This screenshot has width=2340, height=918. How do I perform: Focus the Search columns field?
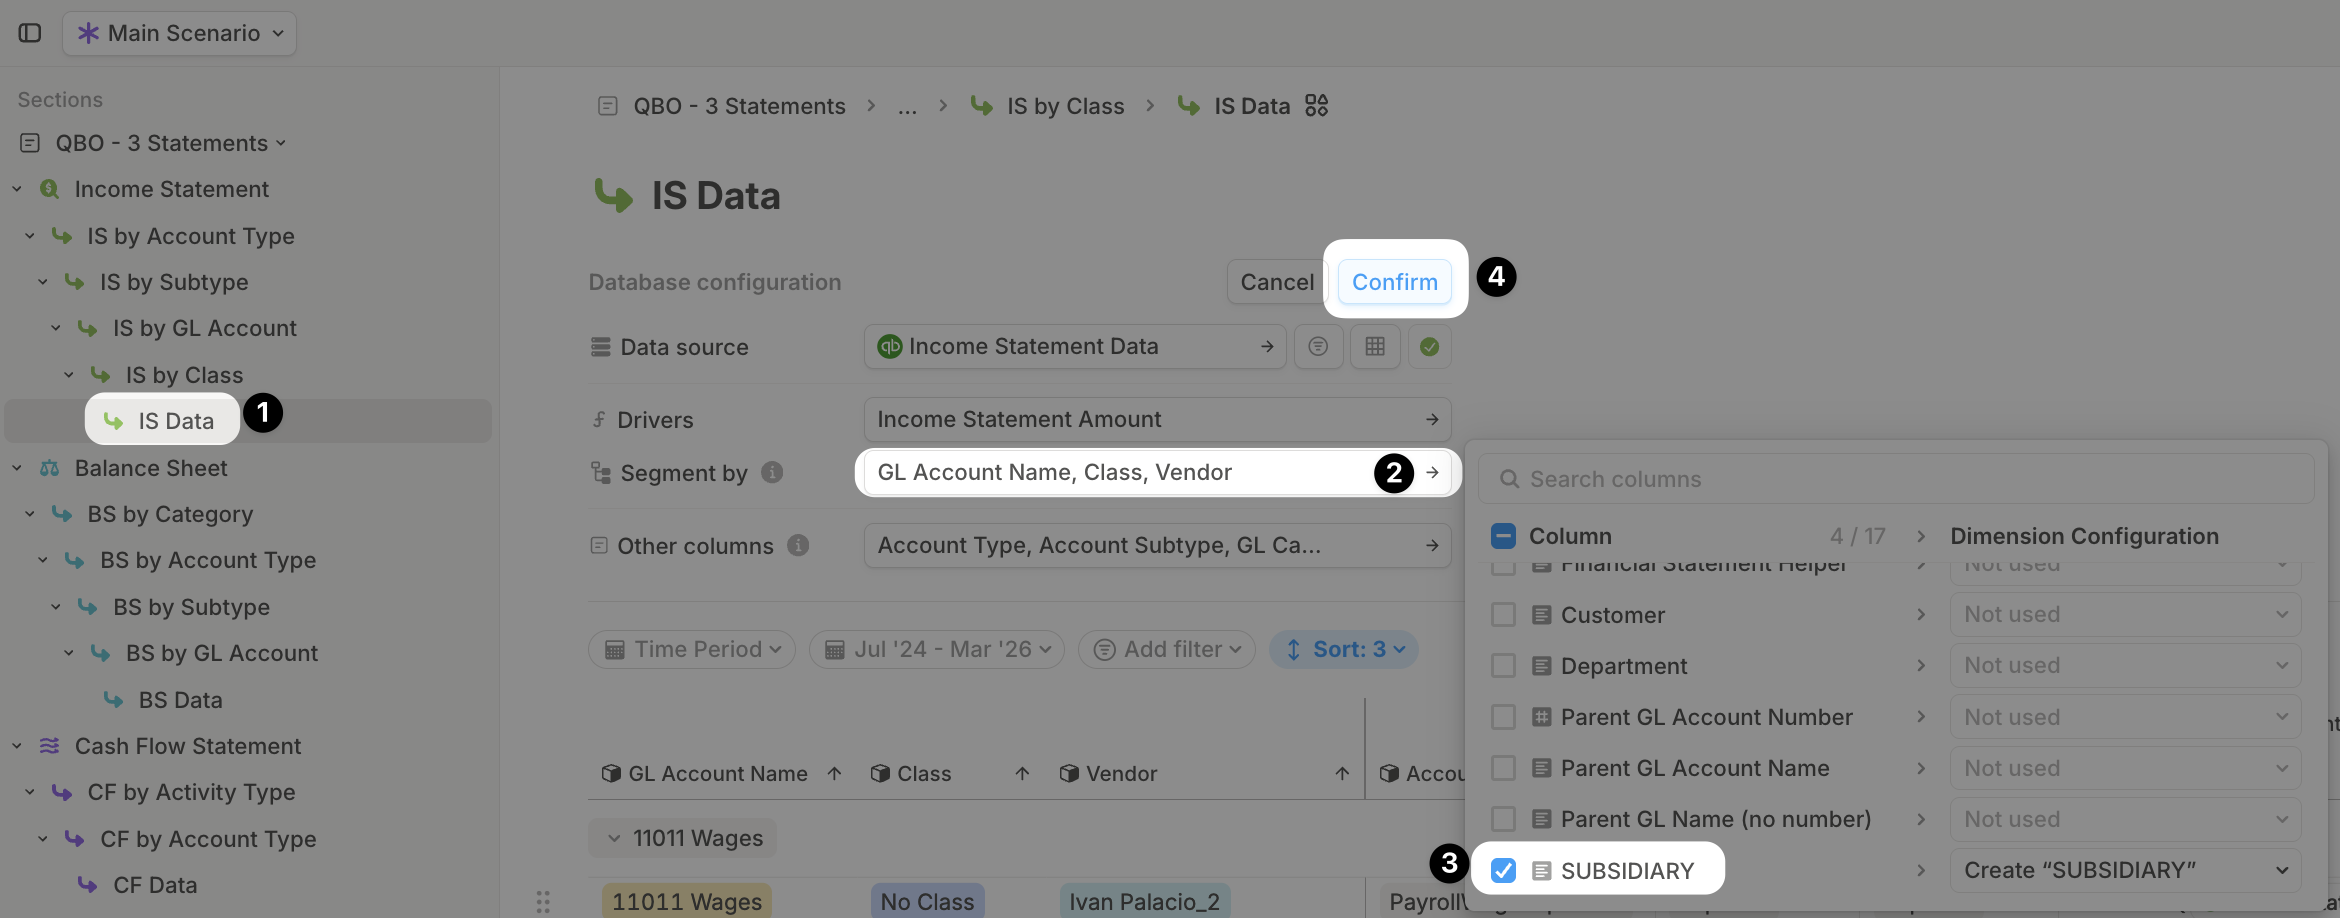pyautogui.click(x=1896, y=479)
